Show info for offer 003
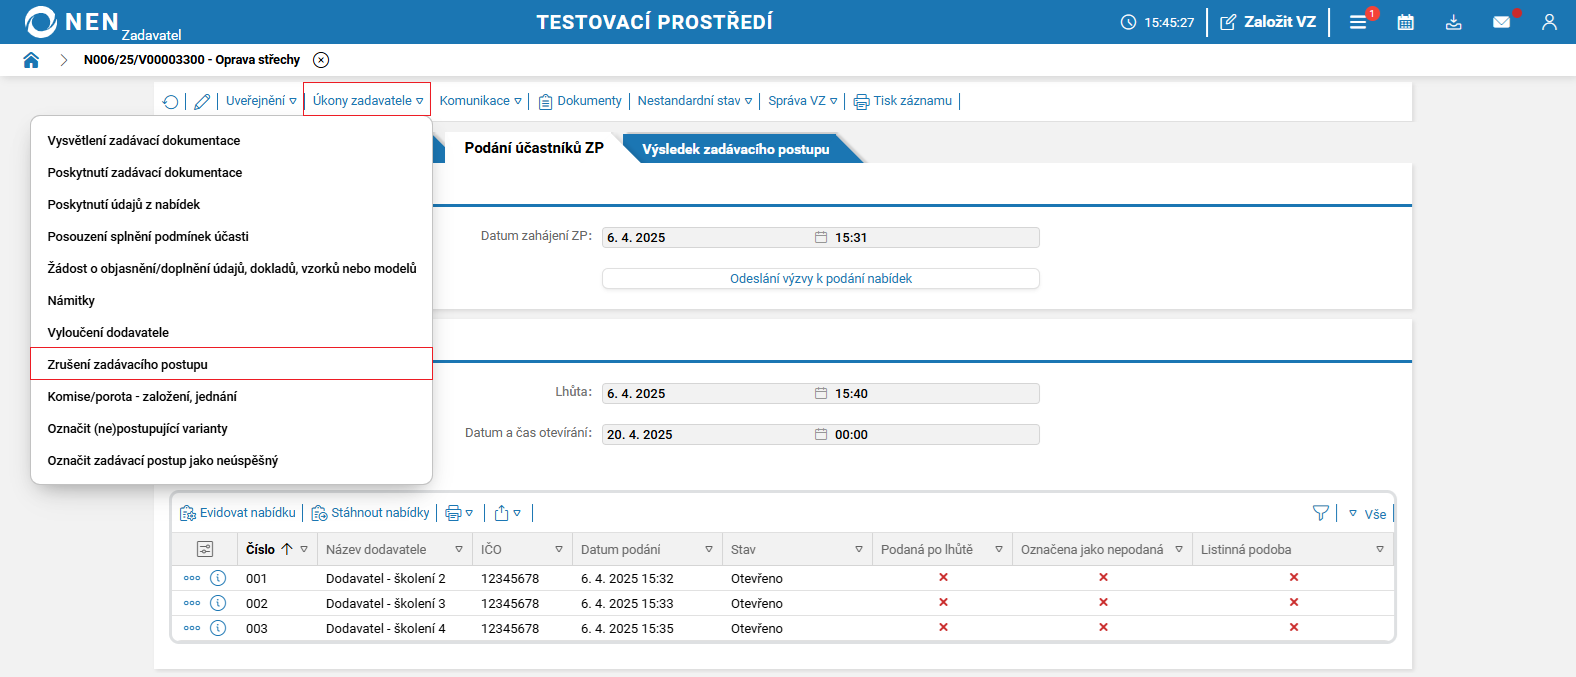The height and width of the screenshot is (677, 1576). tap(218, 628)
